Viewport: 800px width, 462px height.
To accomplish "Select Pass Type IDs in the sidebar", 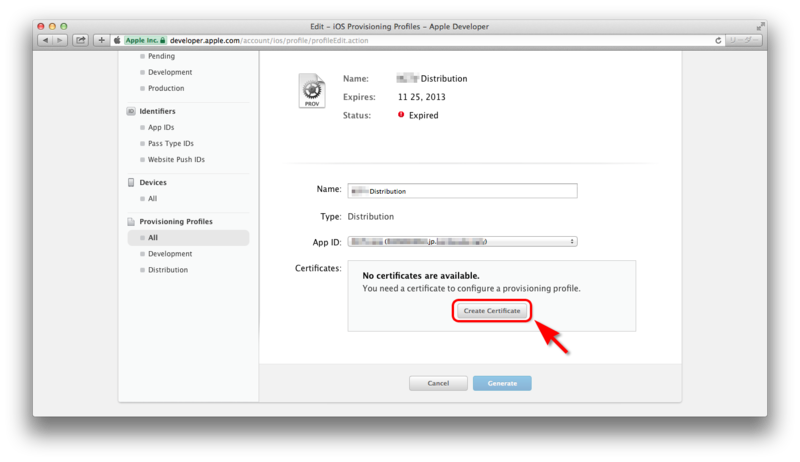I will coord(170,144).
